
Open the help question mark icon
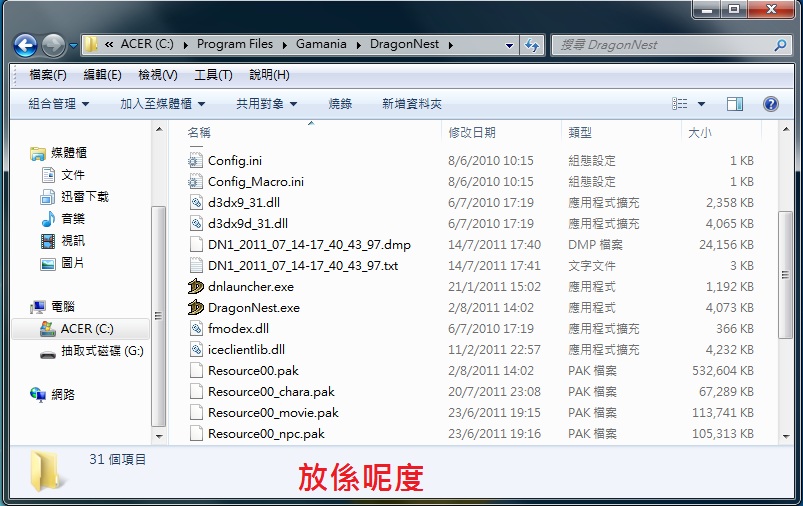770,104
